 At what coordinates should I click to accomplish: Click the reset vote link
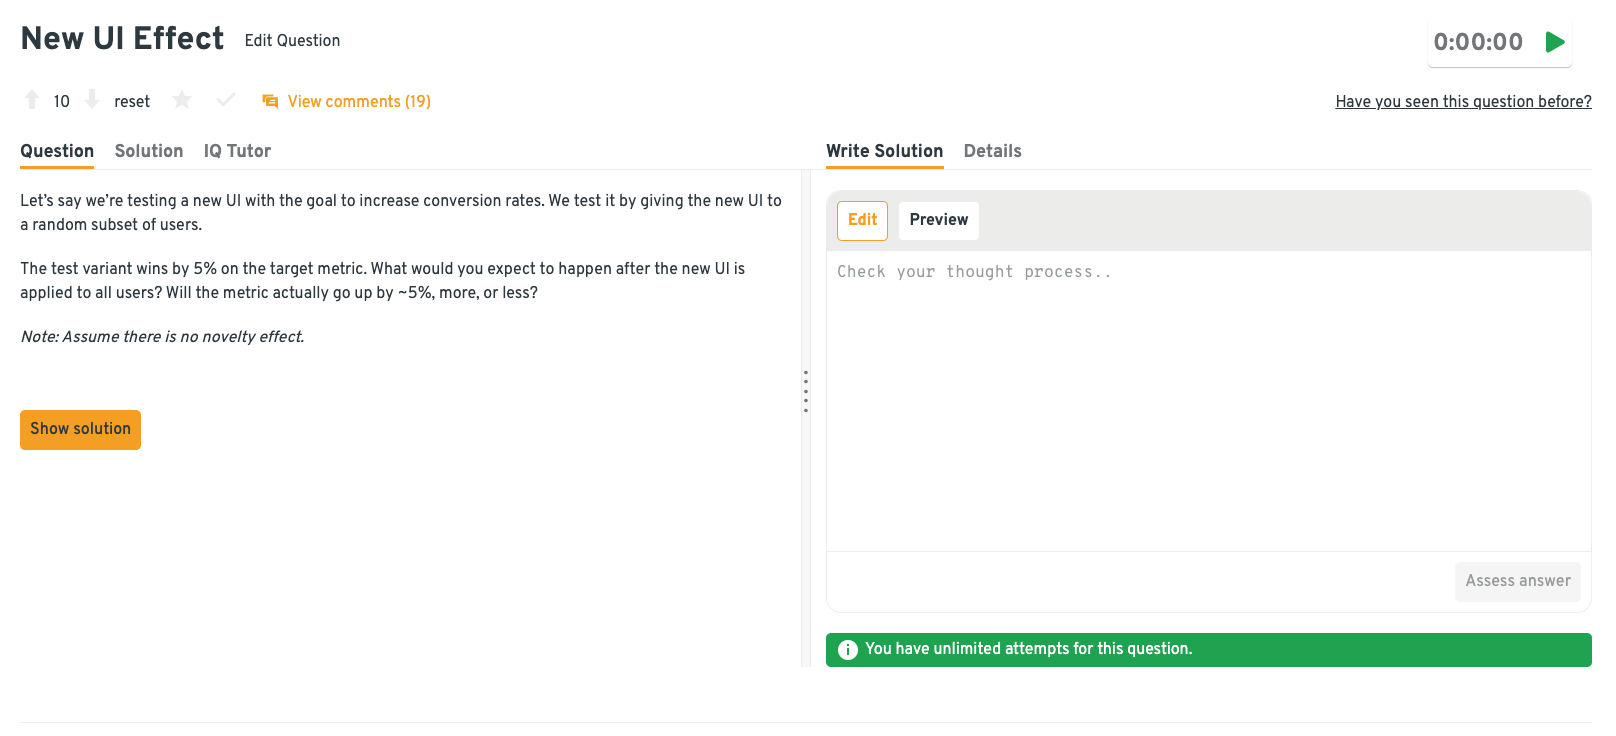click(x=132, y=101)
